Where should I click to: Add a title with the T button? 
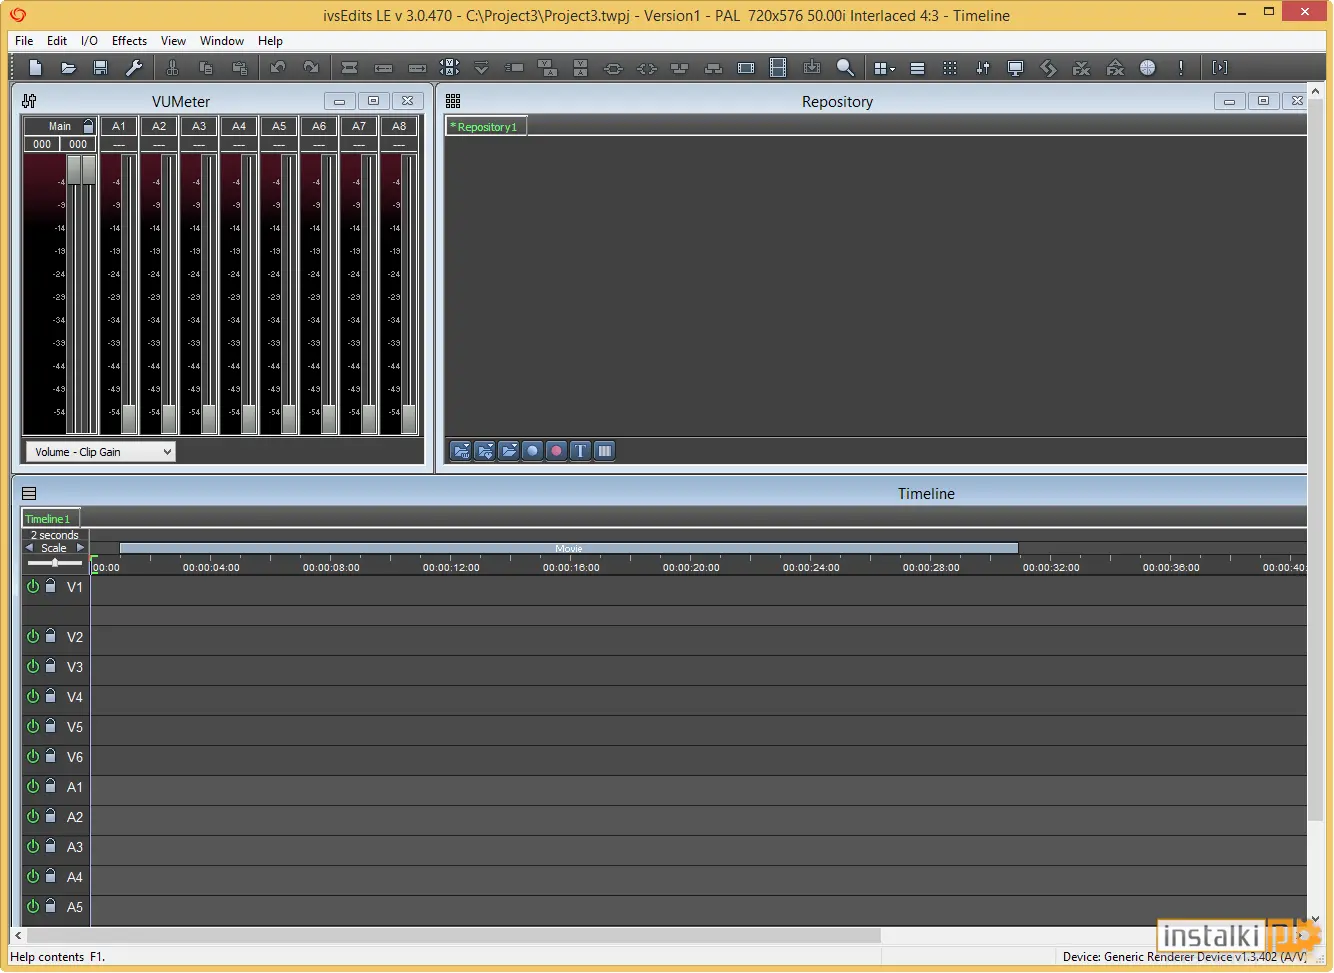(581, 451)
